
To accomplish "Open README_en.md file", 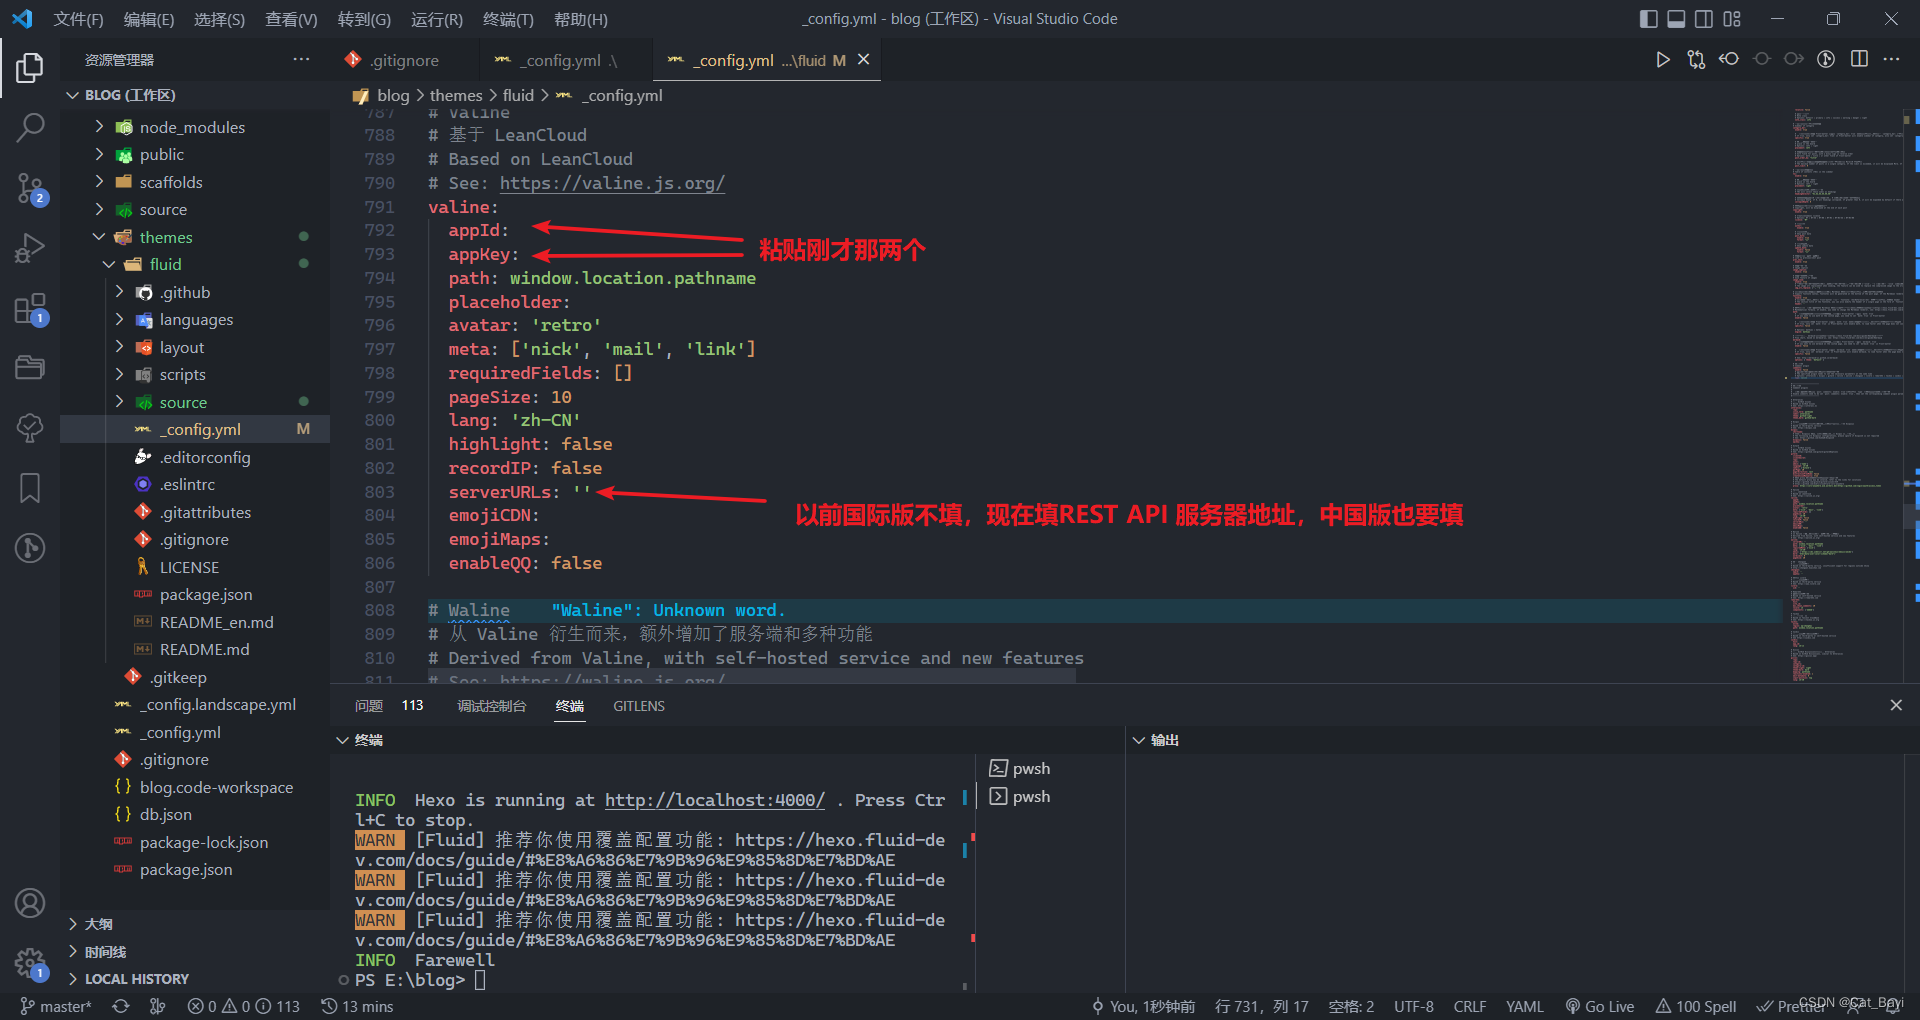I will click(217, 622).
